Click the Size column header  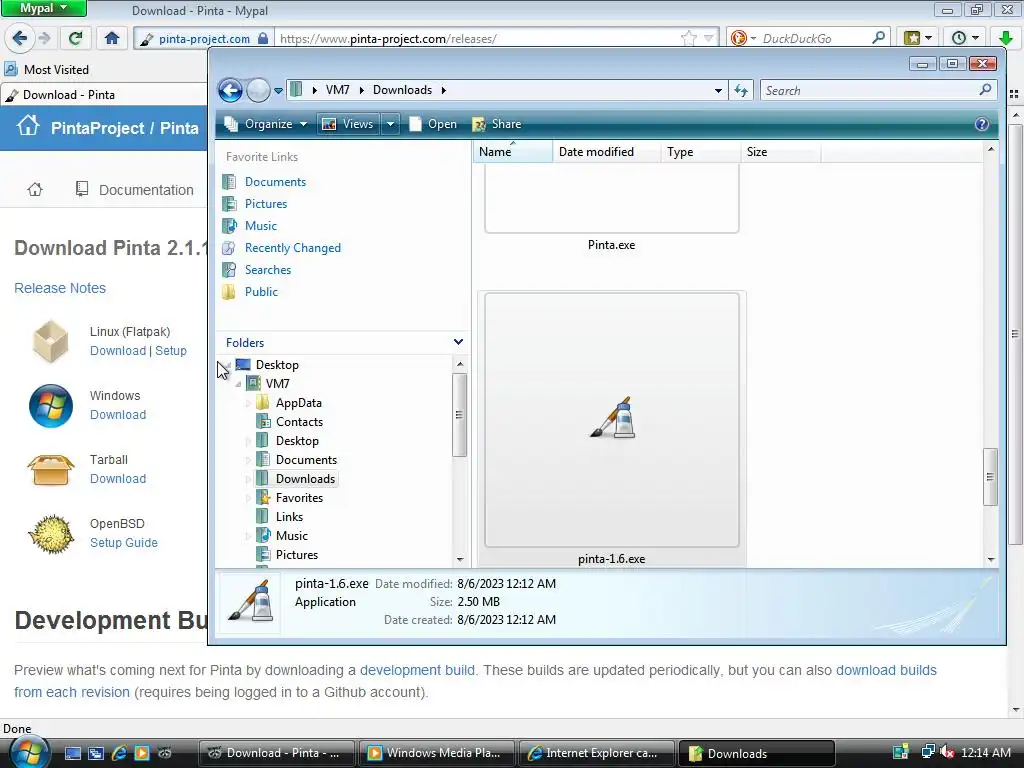780,152
